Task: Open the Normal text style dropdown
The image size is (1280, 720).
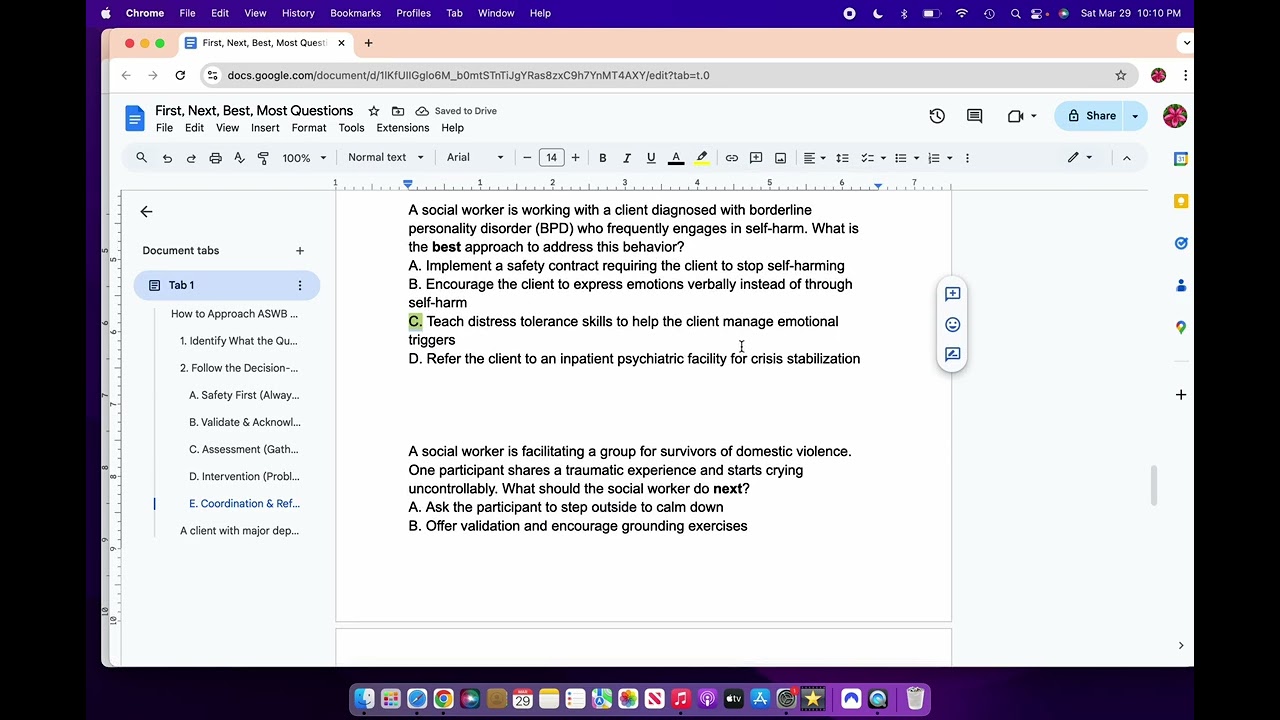Action: (x=386, y=158)
